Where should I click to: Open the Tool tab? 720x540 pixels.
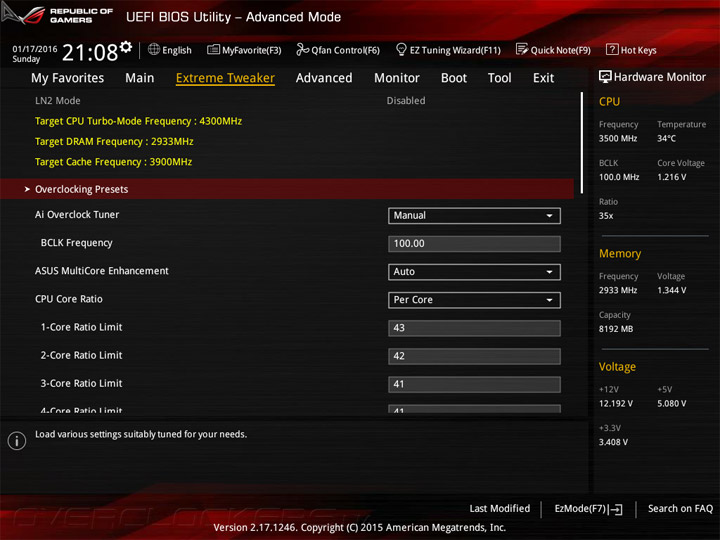(499, 78)
